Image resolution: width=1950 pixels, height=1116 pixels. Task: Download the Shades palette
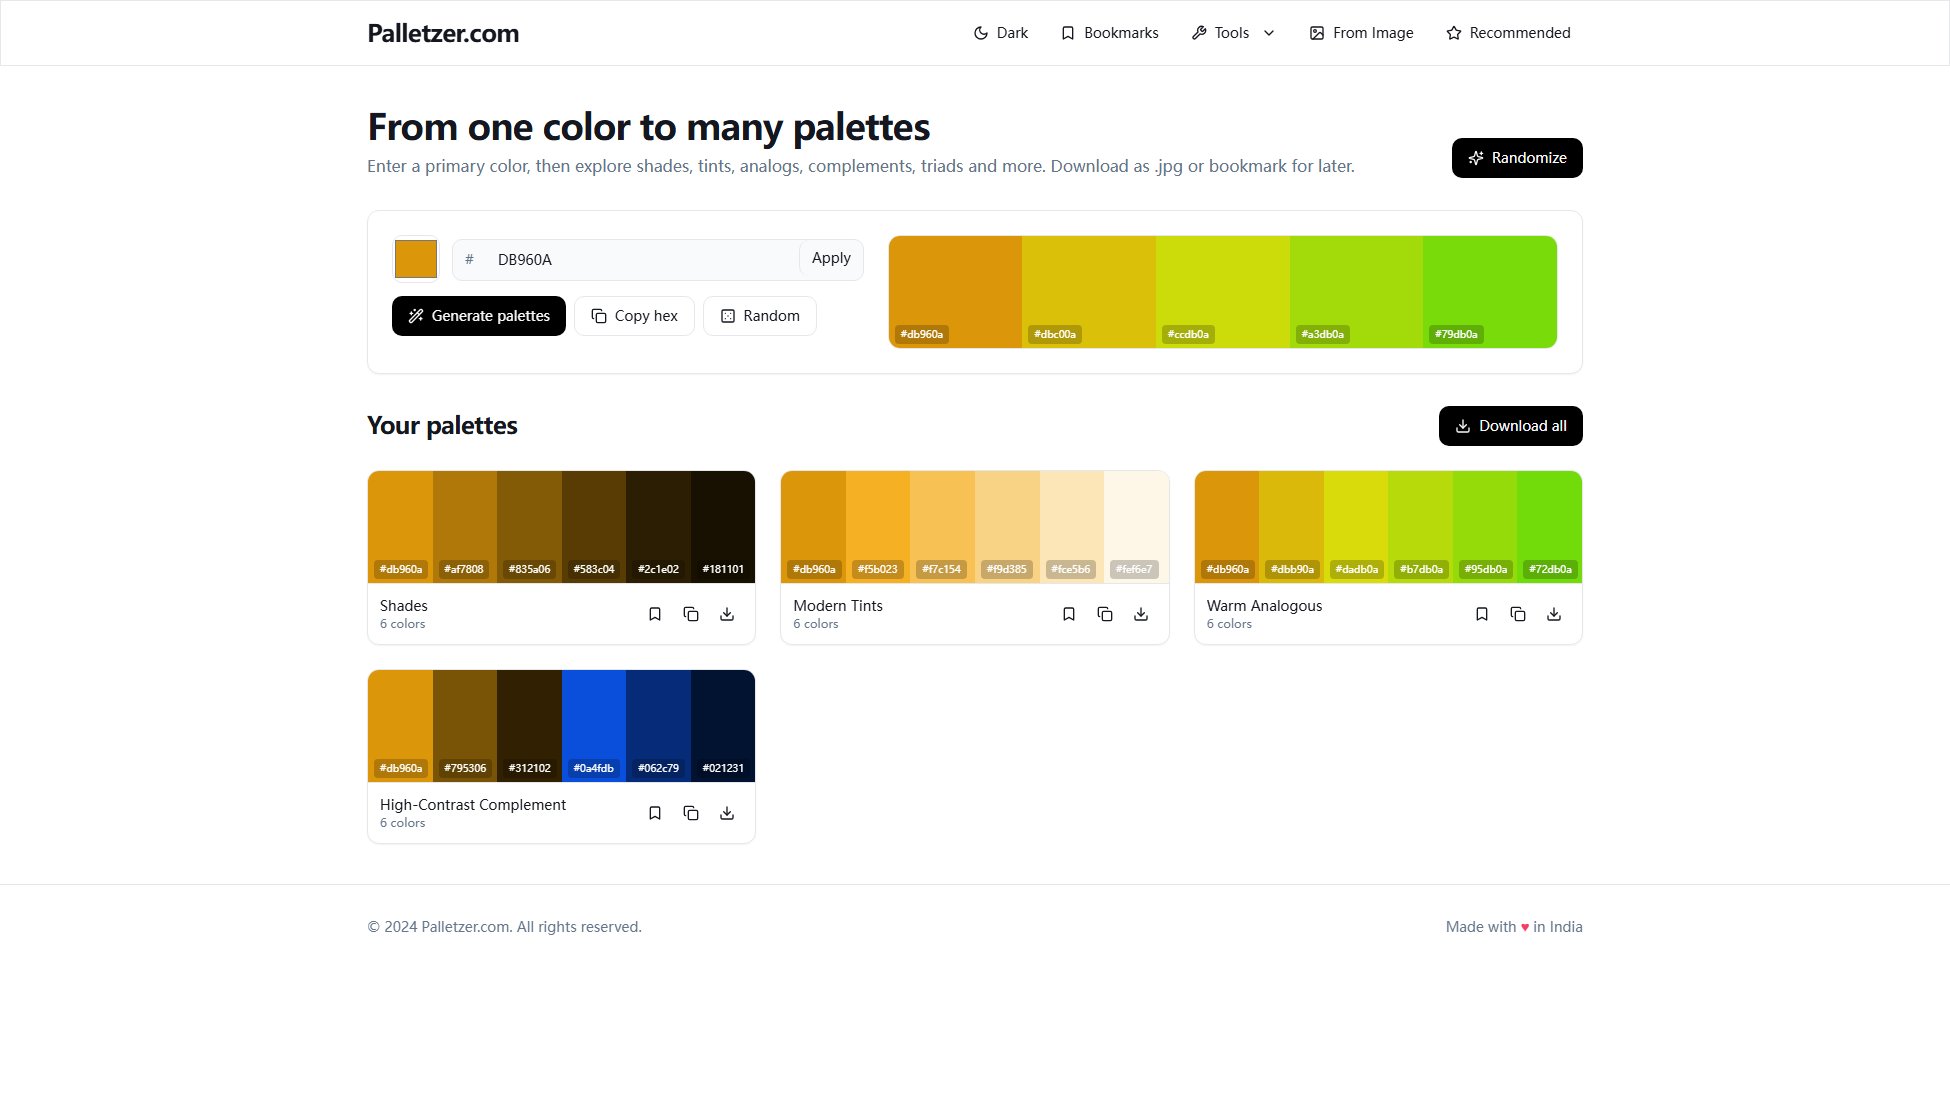click(727, 614)
